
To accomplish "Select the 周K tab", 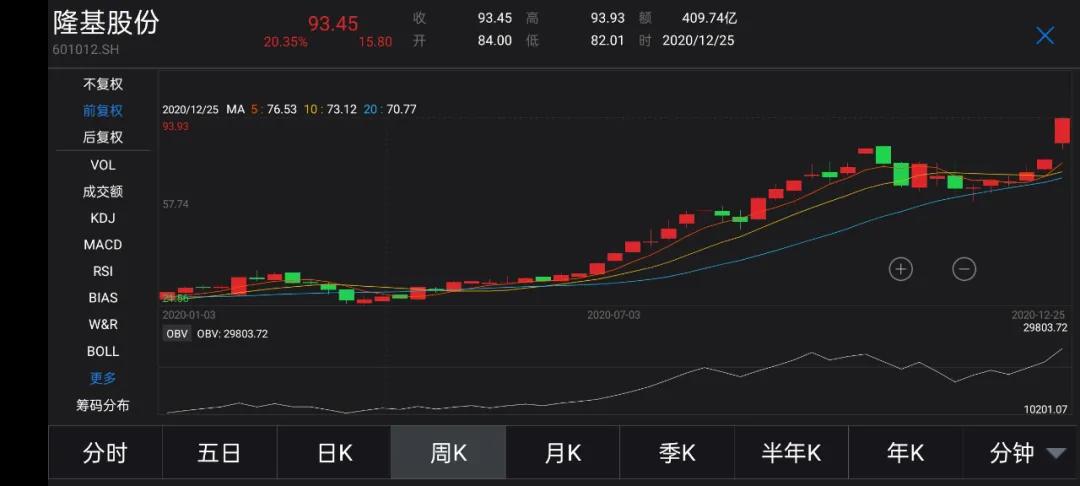I will pos(448,453).
